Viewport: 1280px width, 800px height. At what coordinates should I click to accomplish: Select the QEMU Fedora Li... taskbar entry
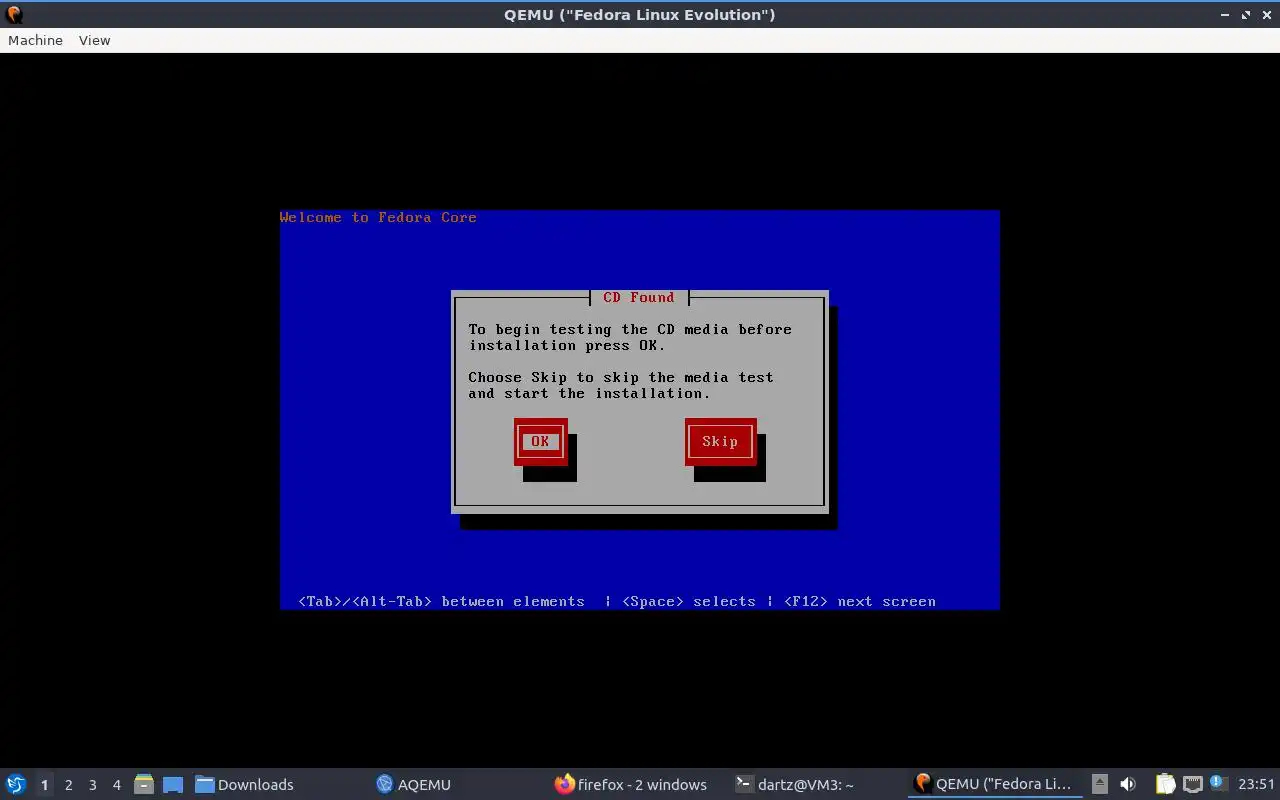[x=994, y=784]
